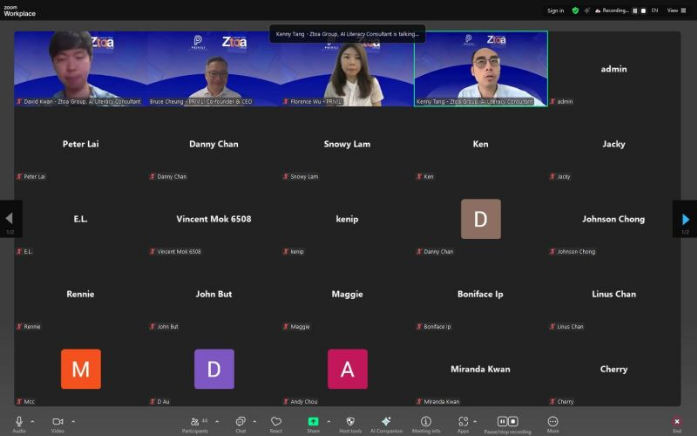
Task: Pause or stop recording in the toolbar
Action: [508, 422]
